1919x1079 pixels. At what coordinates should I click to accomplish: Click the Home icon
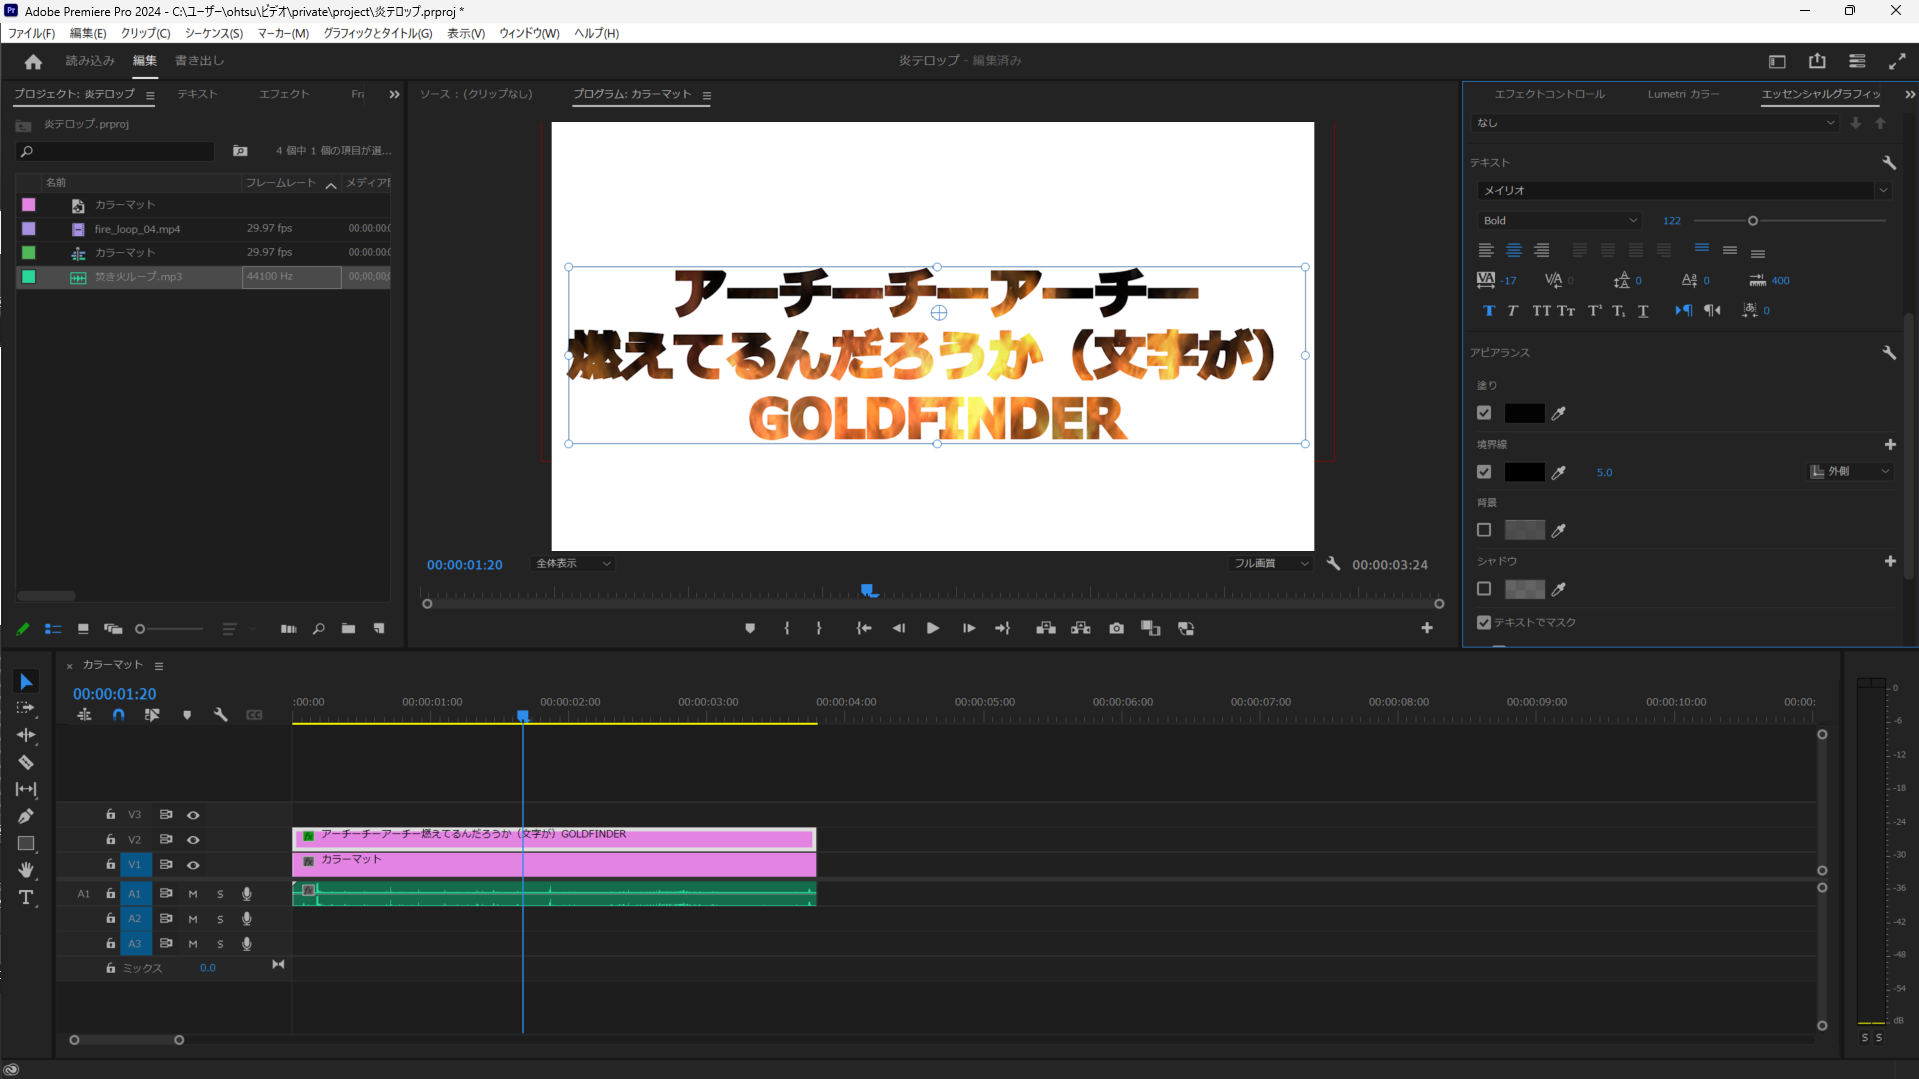(x=33, y=62)
